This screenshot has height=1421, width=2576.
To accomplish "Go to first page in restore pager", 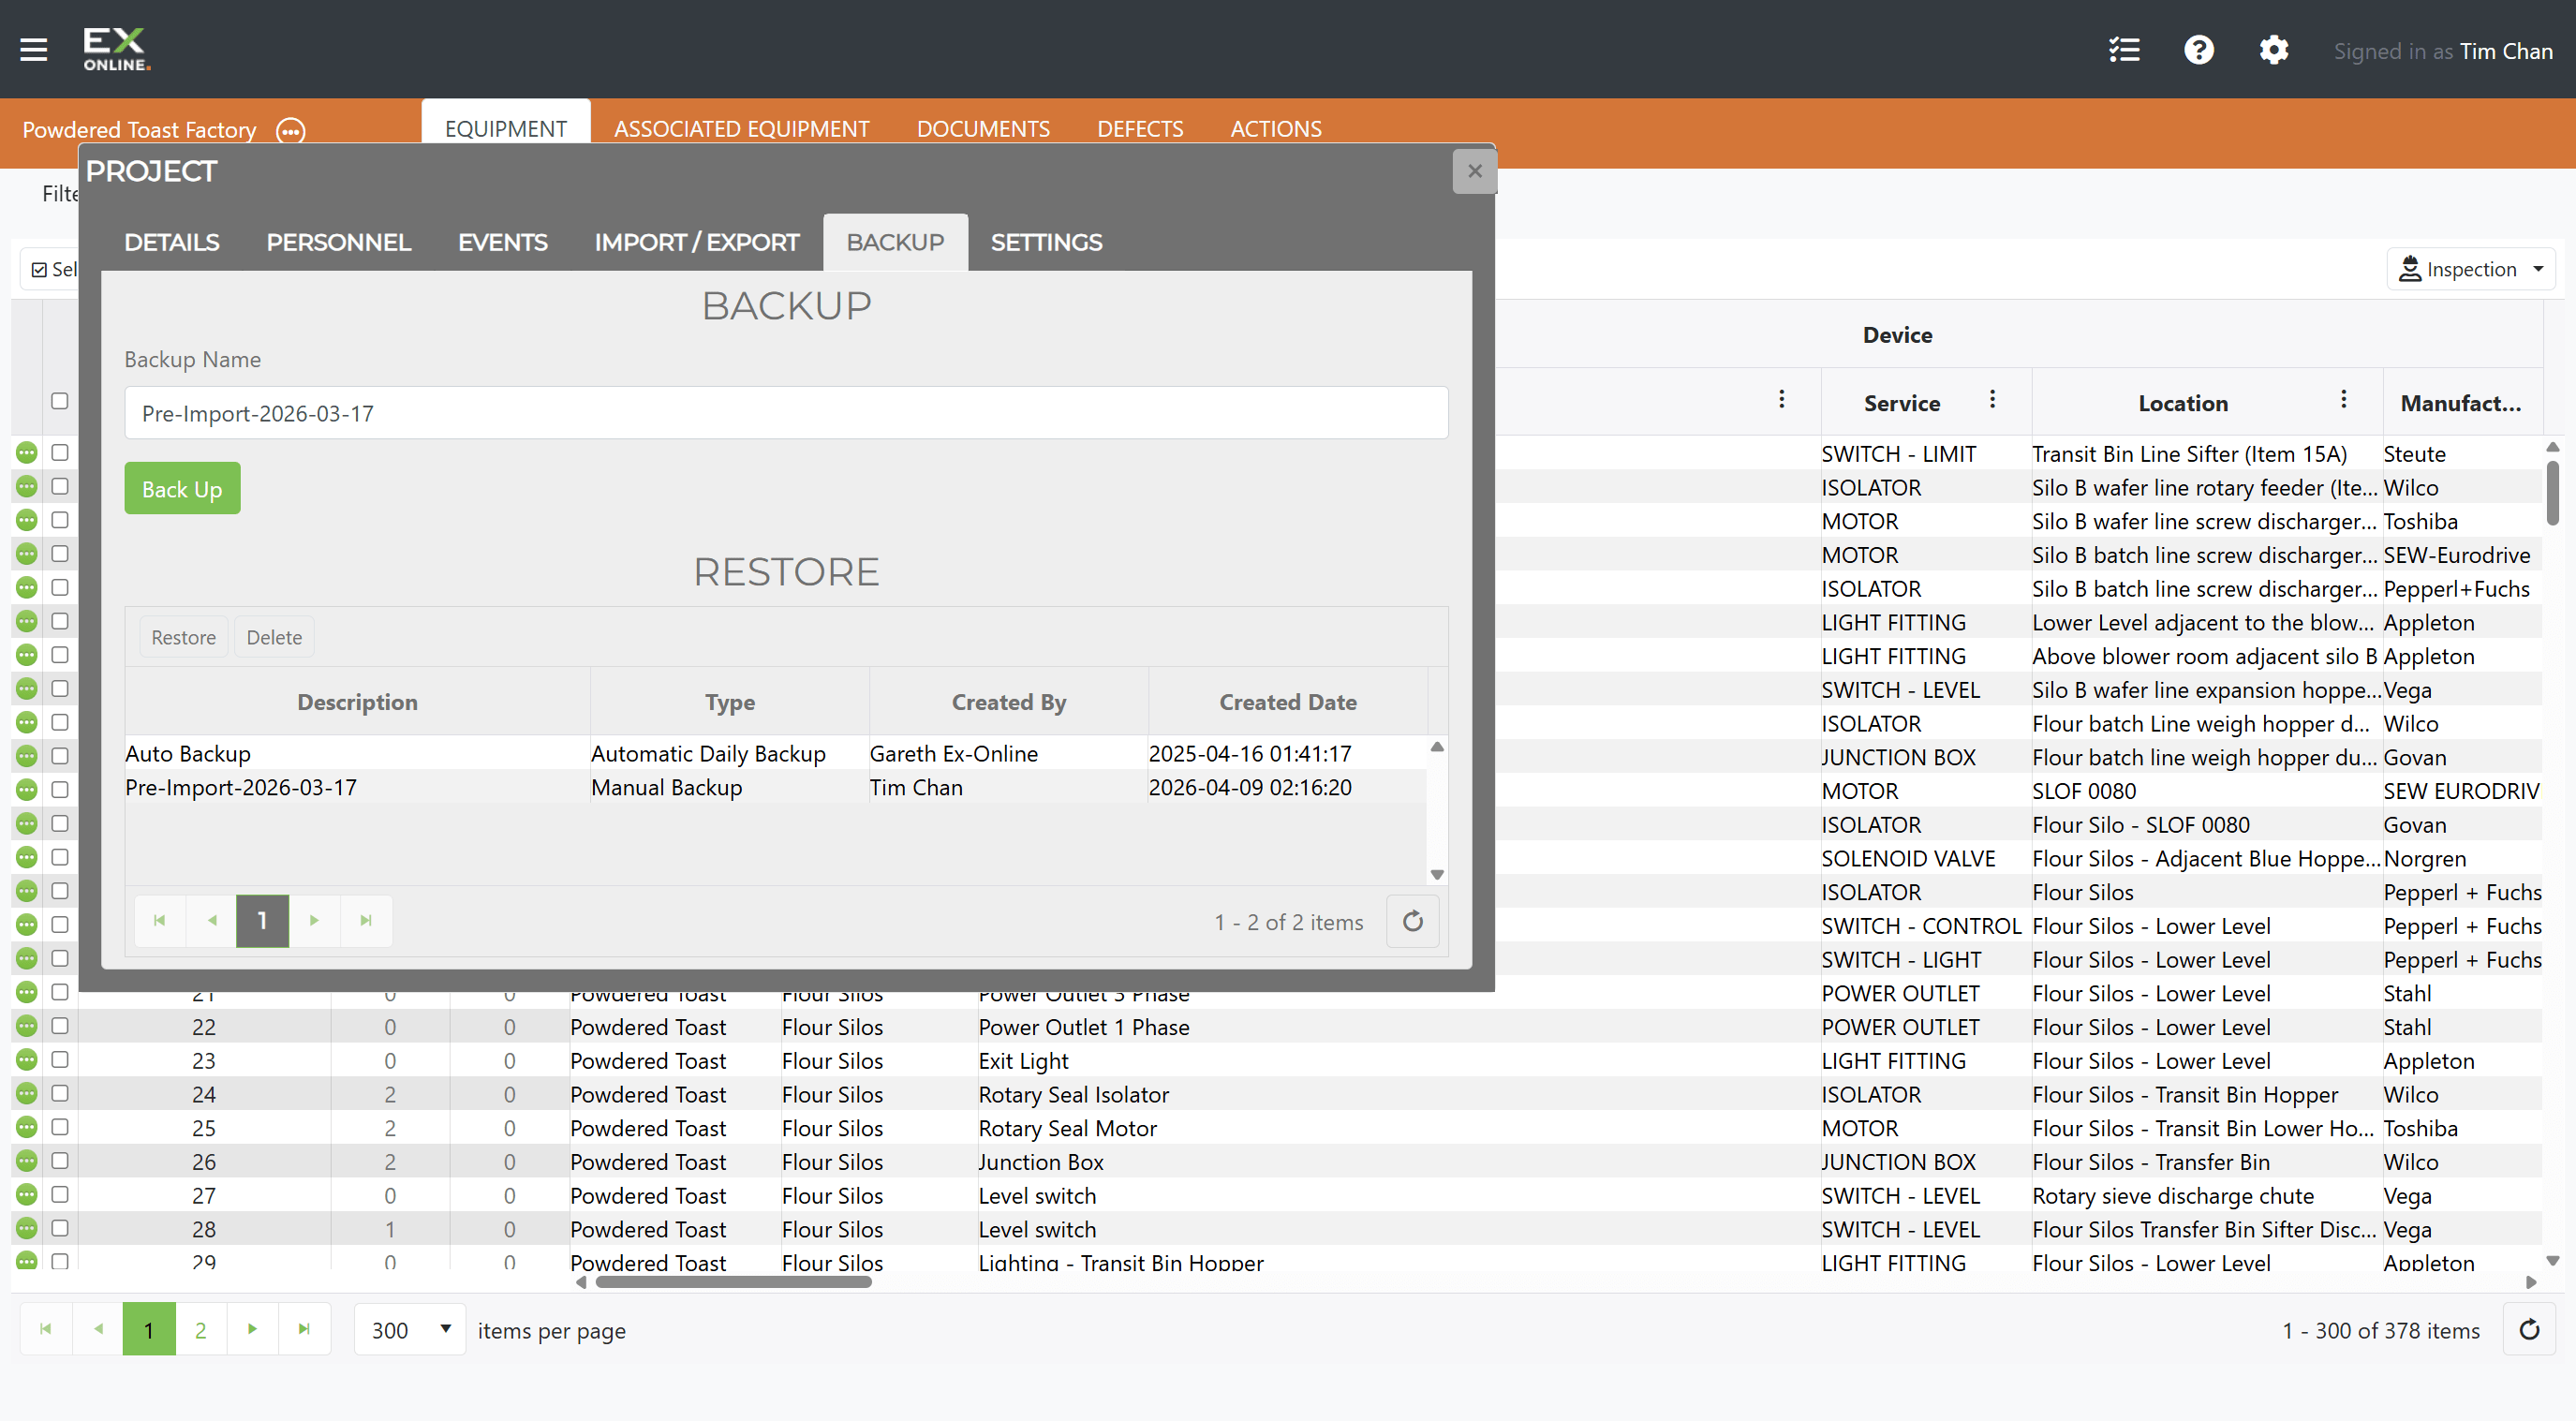I will pyautogui.click(x=160, y=920).
